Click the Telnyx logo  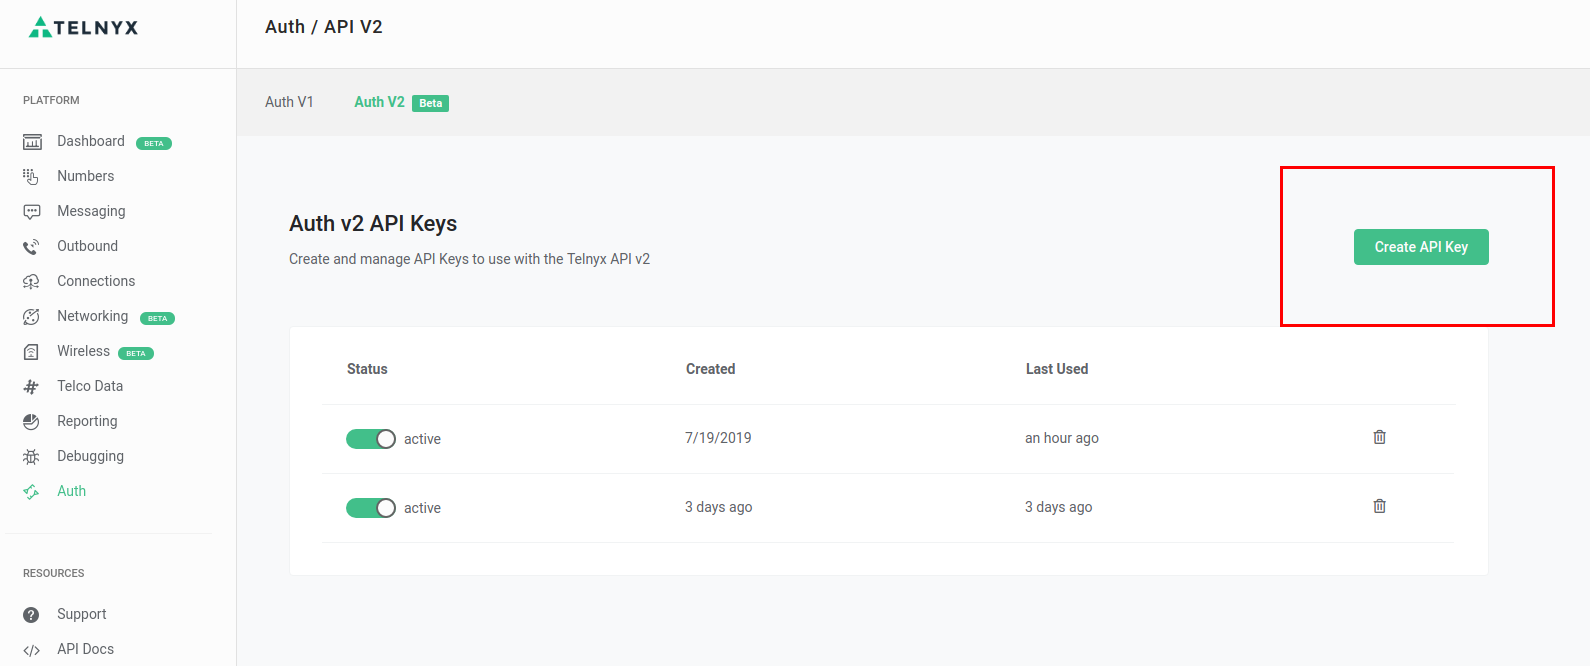coord(84,27)
